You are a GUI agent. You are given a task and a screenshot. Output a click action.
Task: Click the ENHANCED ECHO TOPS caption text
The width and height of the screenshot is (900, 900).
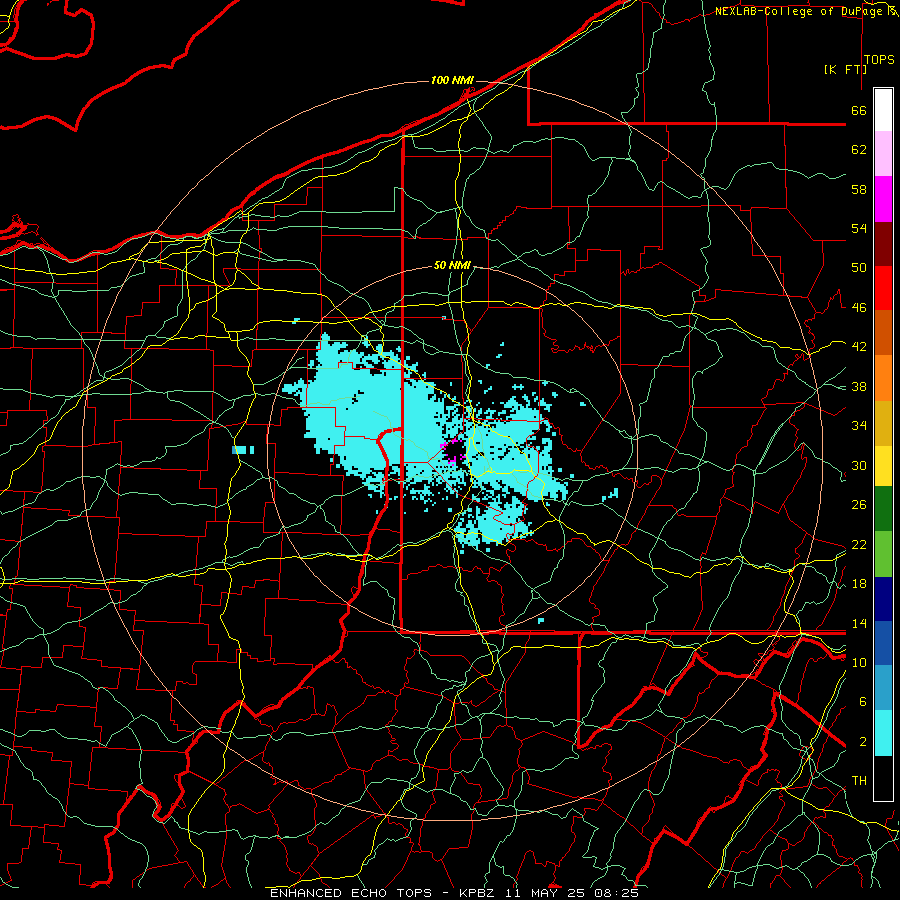[351, 893]
